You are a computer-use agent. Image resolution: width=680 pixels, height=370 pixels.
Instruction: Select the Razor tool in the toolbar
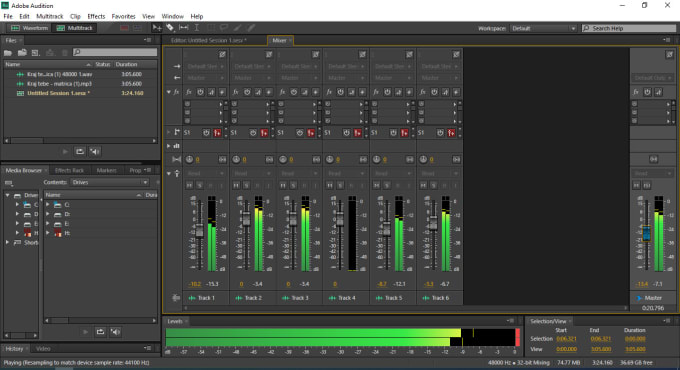(170, 28)
